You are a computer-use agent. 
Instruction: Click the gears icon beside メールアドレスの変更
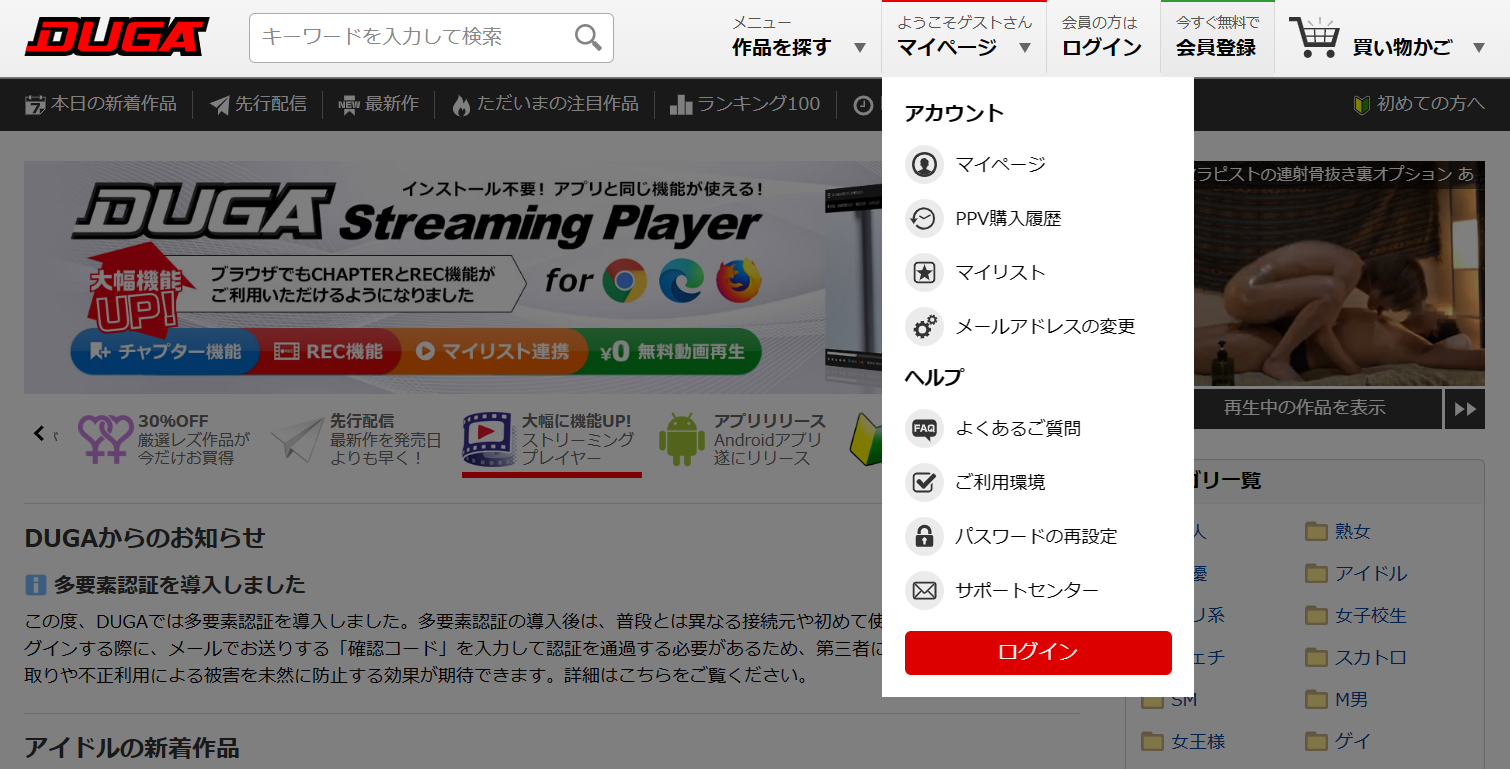tap(924, 326)
